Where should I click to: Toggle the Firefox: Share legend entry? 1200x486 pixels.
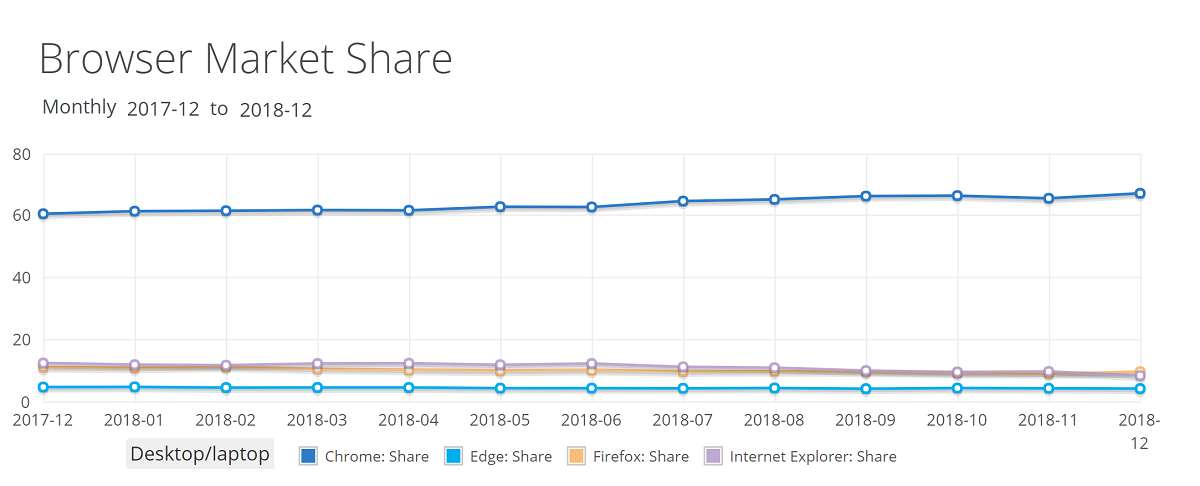click(x=641, y=456)
